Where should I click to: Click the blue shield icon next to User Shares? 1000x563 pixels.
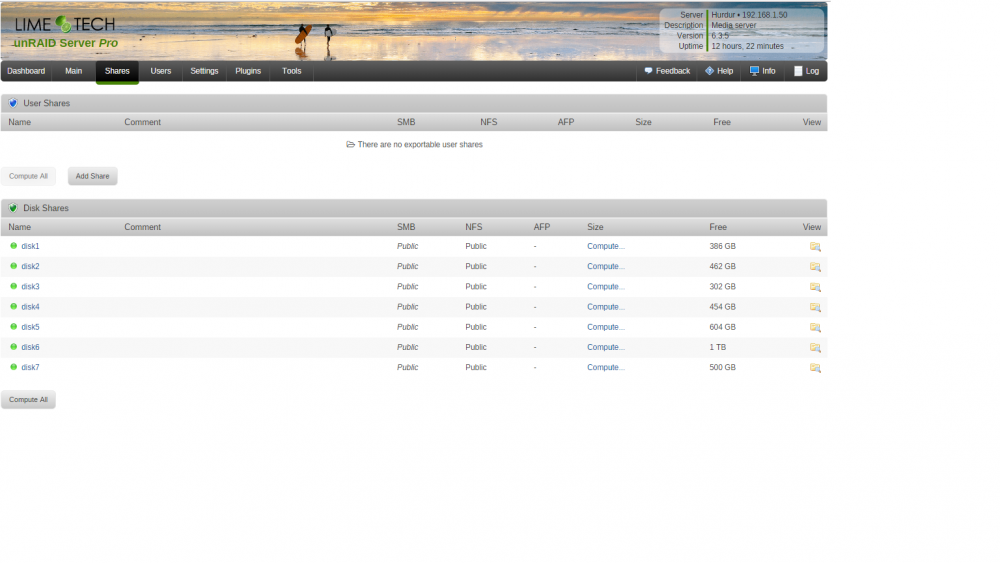(13, 103)
